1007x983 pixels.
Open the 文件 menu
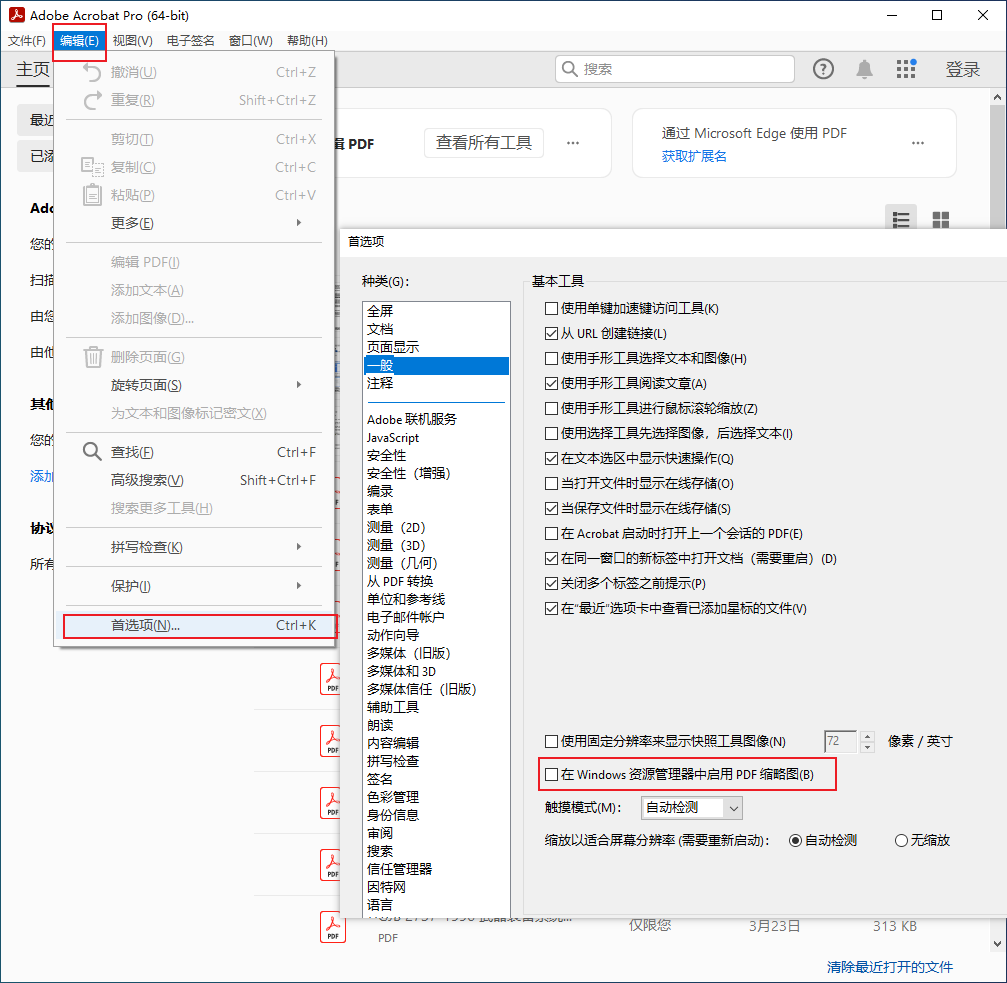pyautogui.click(x=26, y=40)
